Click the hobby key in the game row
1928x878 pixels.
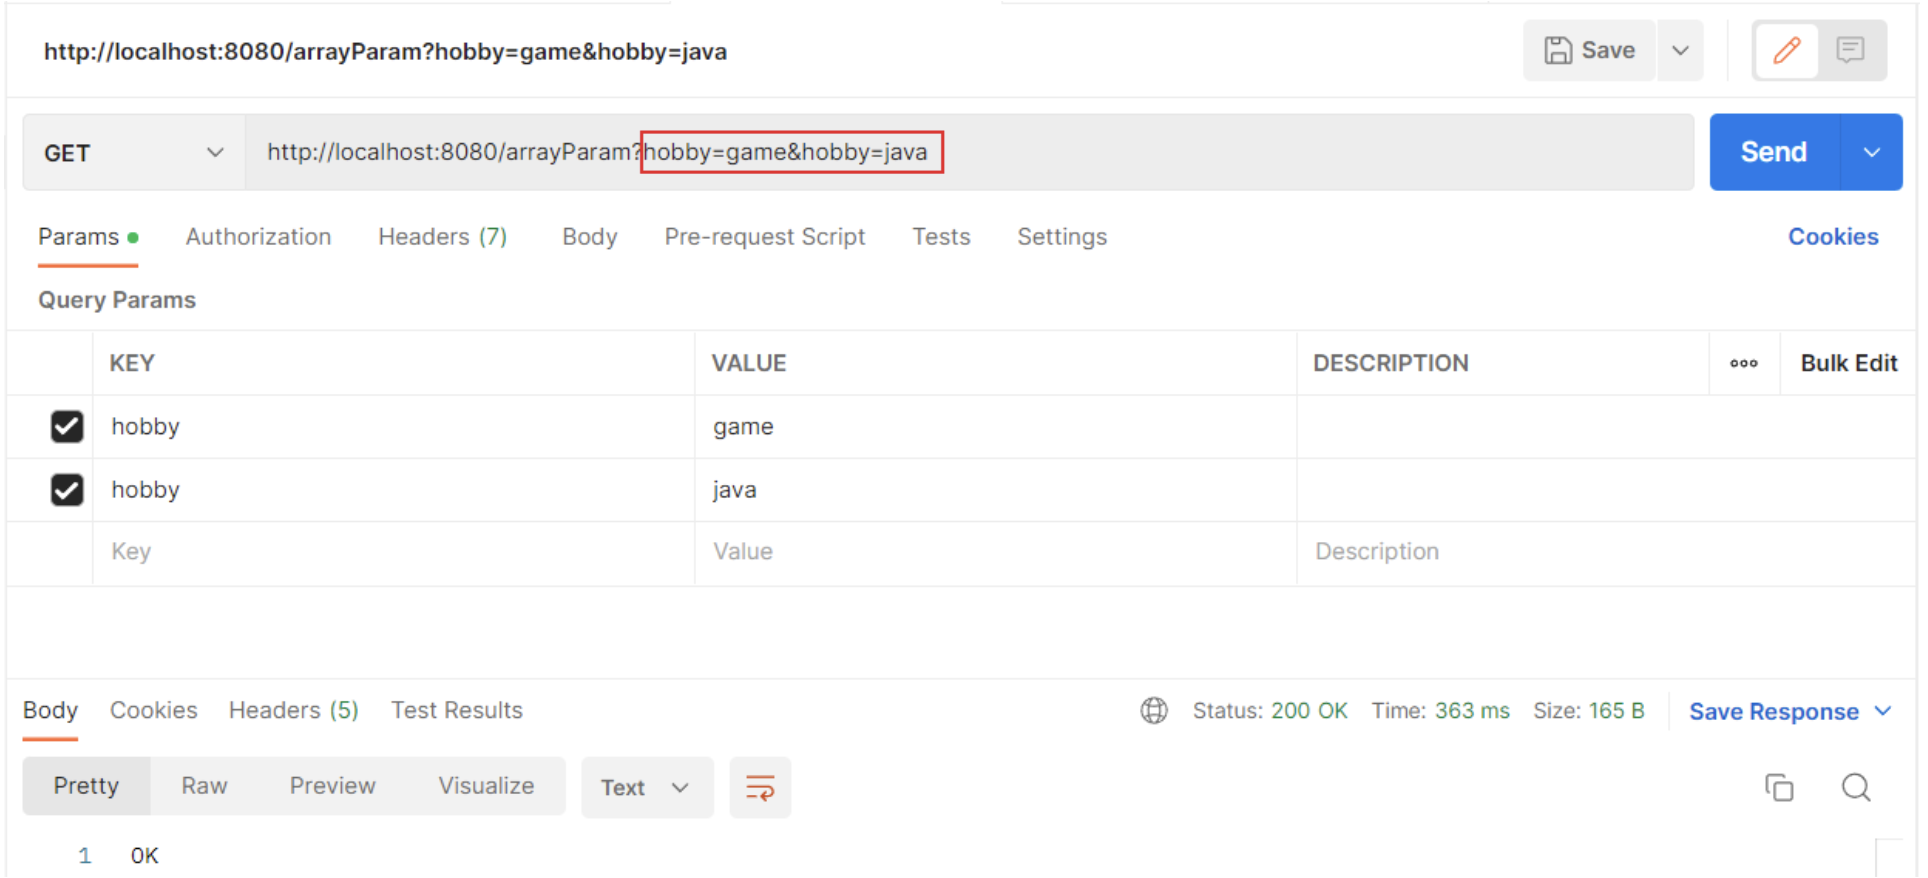(145, 427)
